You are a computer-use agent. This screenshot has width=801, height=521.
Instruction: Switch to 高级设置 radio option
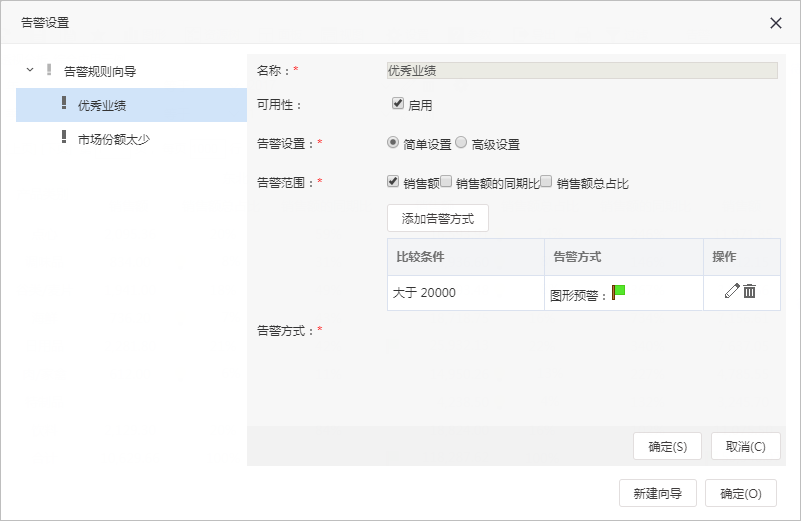click(461, 143)
